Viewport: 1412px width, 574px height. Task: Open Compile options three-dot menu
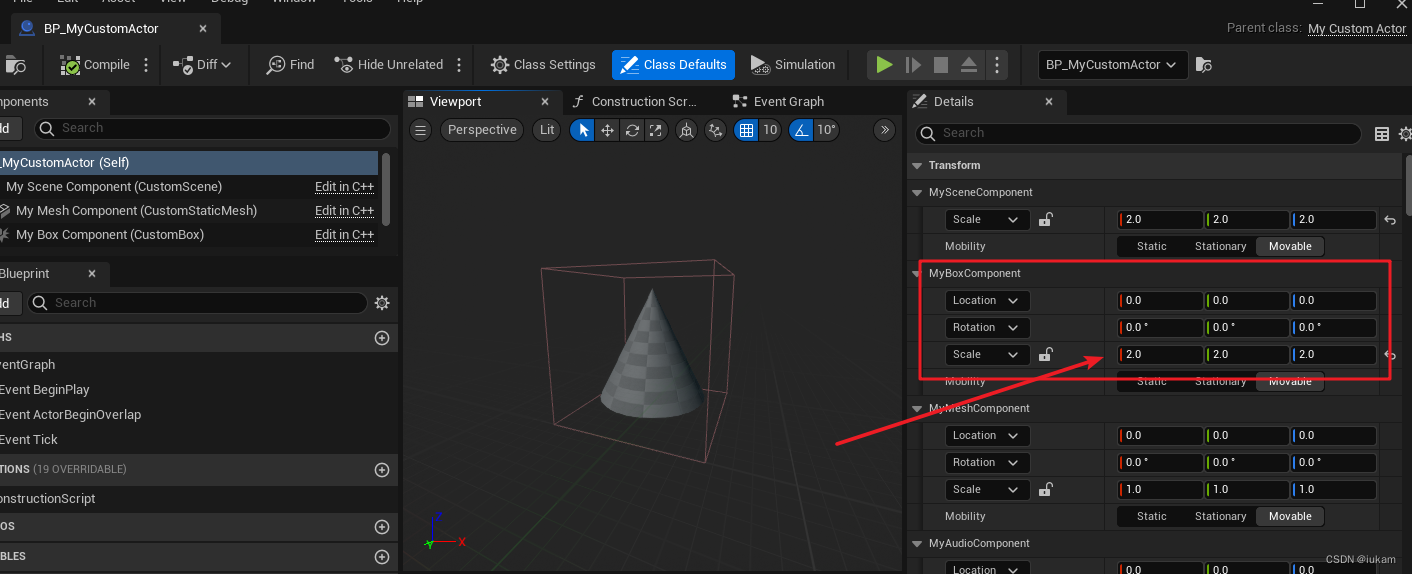tap(146, 65)
